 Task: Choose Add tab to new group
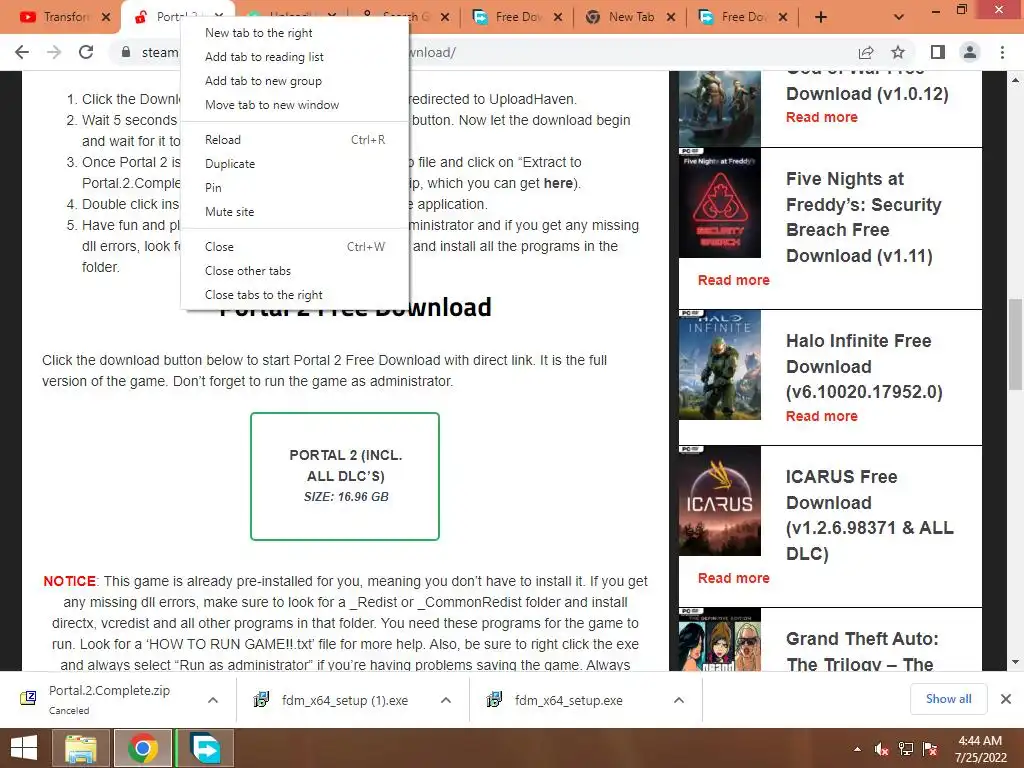[x=295, y=81]
